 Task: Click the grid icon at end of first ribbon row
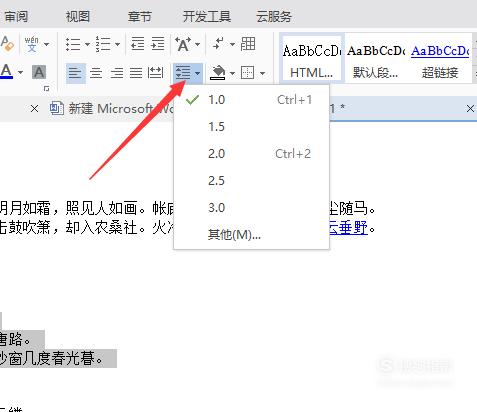pos(248,44)
